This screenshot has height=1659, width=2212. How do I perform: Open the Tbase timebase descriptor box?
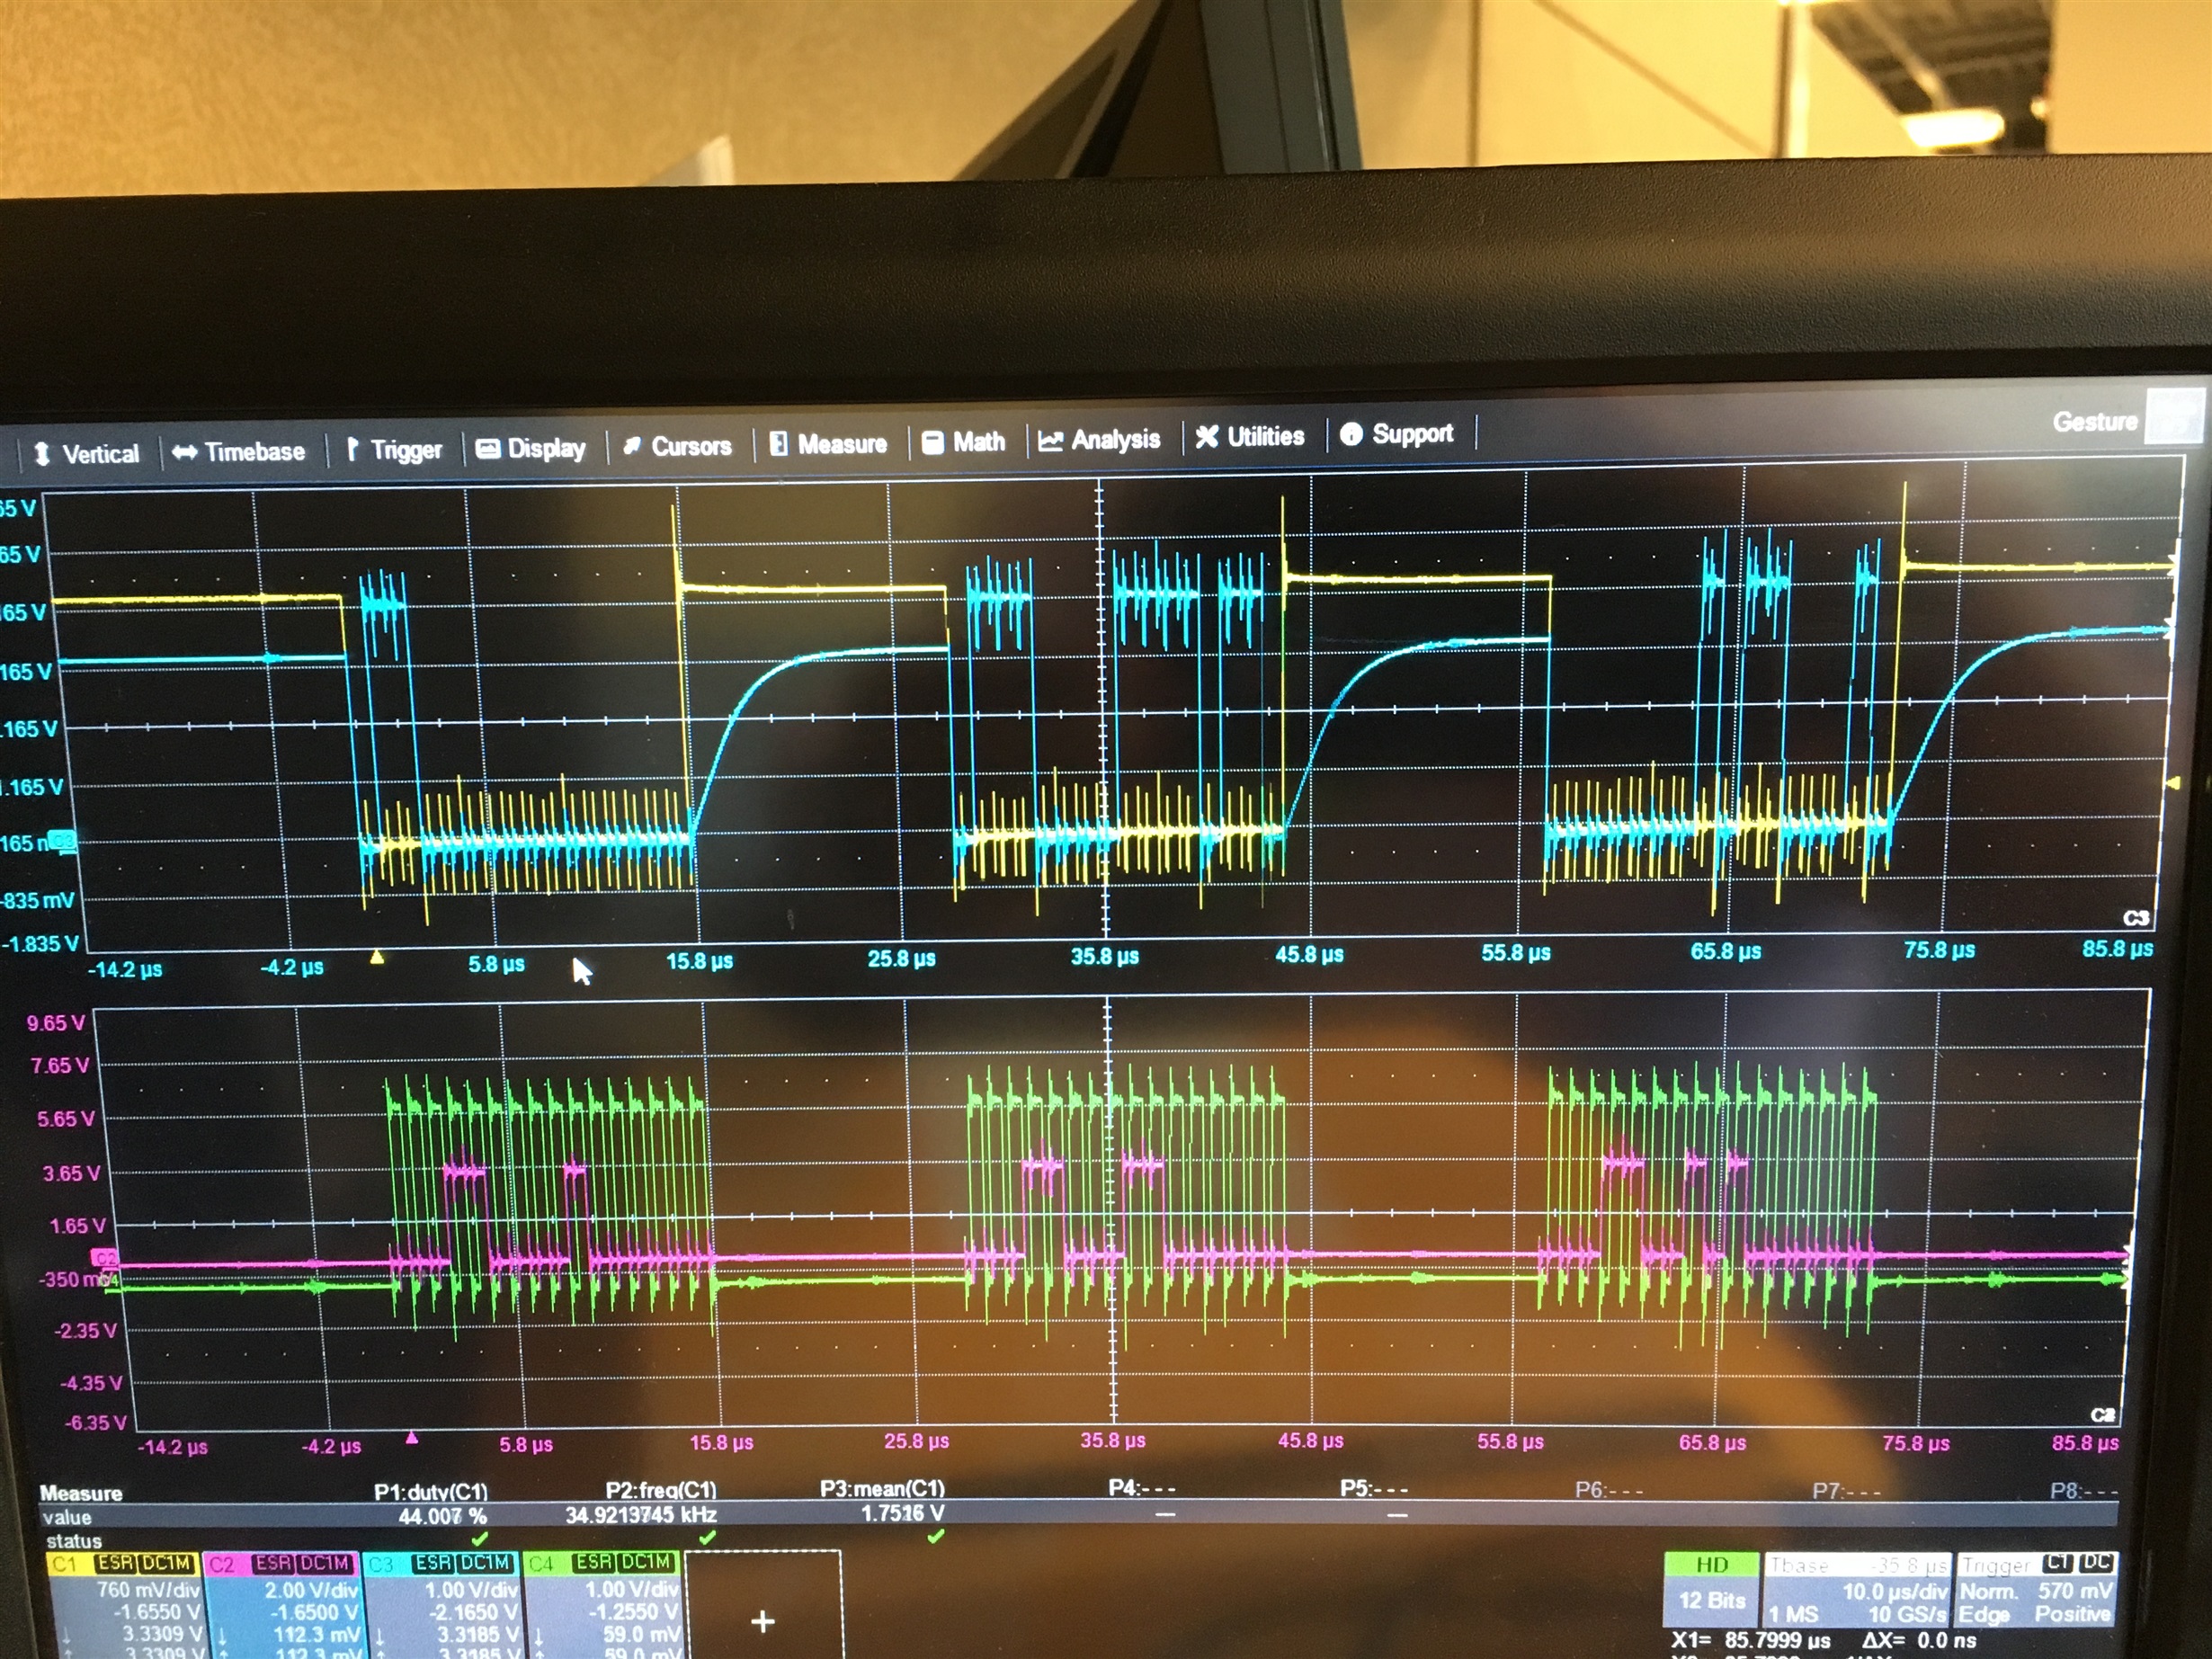pos(1858,1589)
